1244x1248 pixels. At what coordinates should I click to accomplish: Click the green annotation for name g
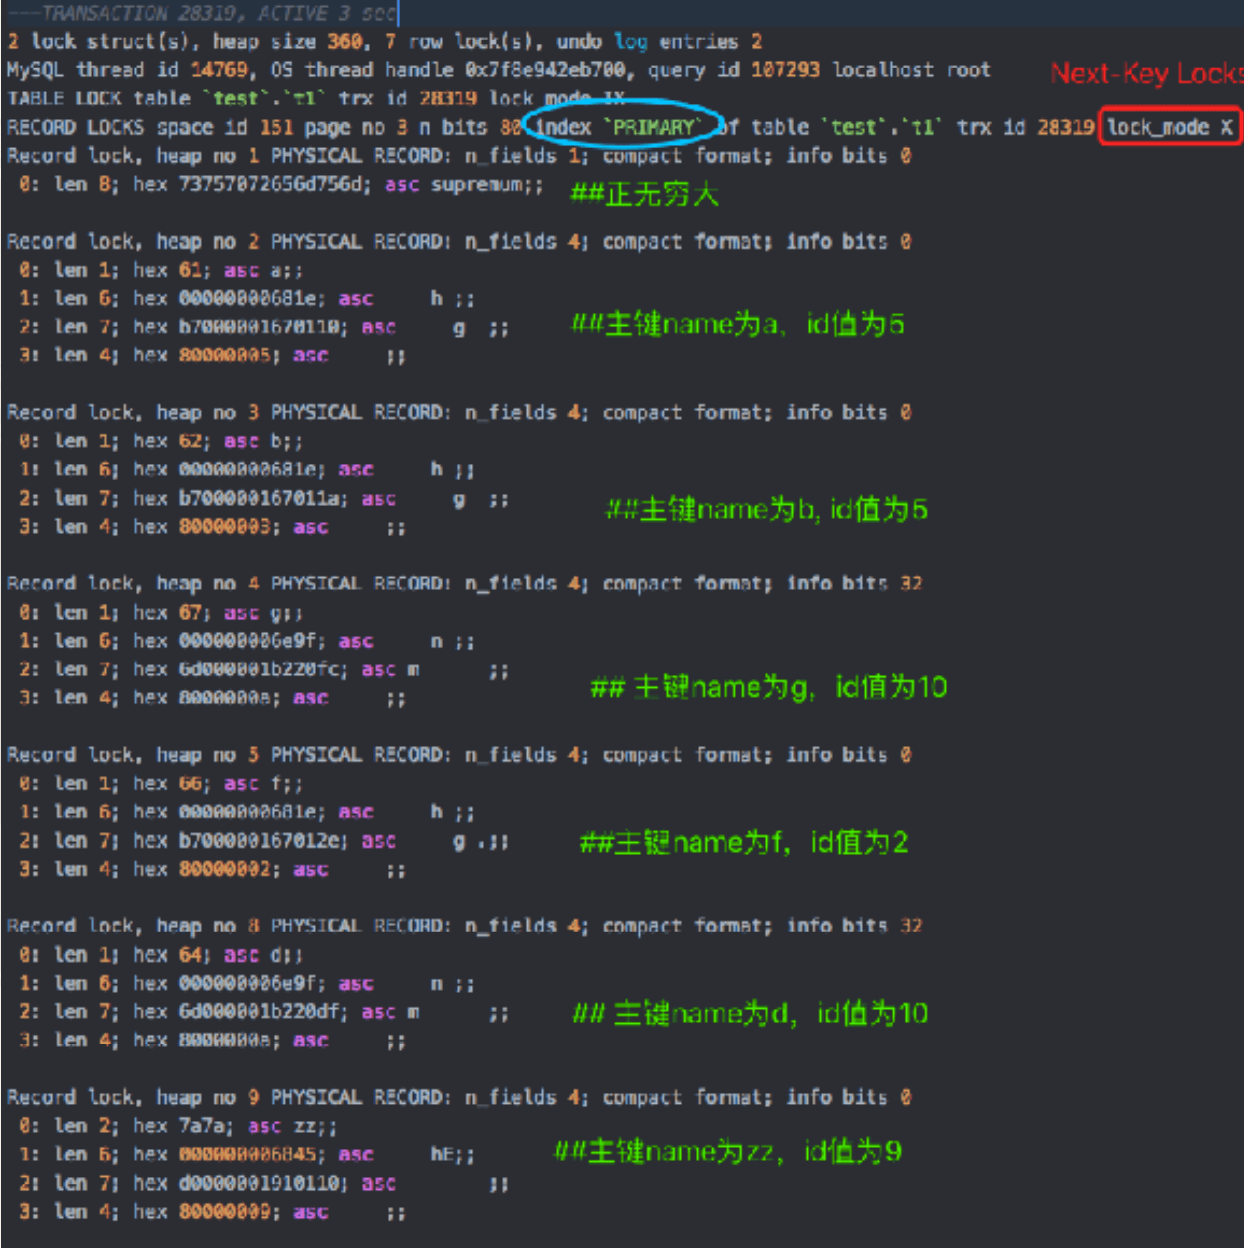click(768, 687)
